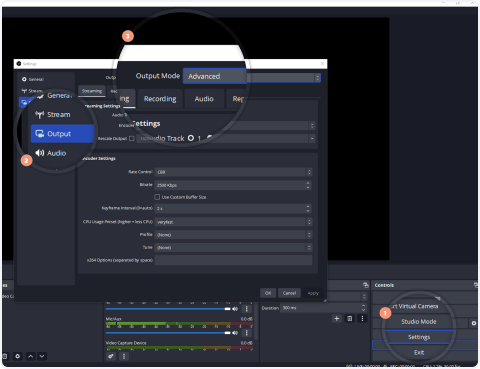Toggle Use Custom Buffer Size checkbox
This screenshot has width=480, height=369.
pos(157,197)
